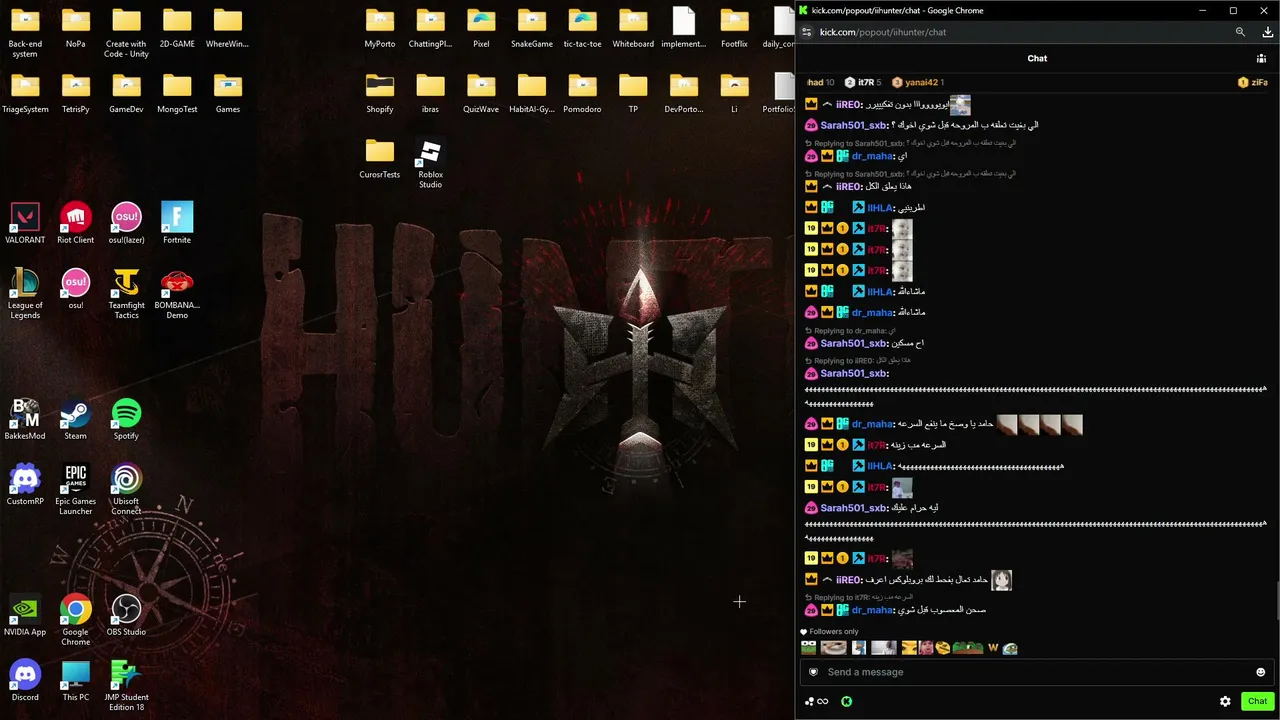Open the emoji picker in message box
1280x720 pixels.
coord(1260,672)
